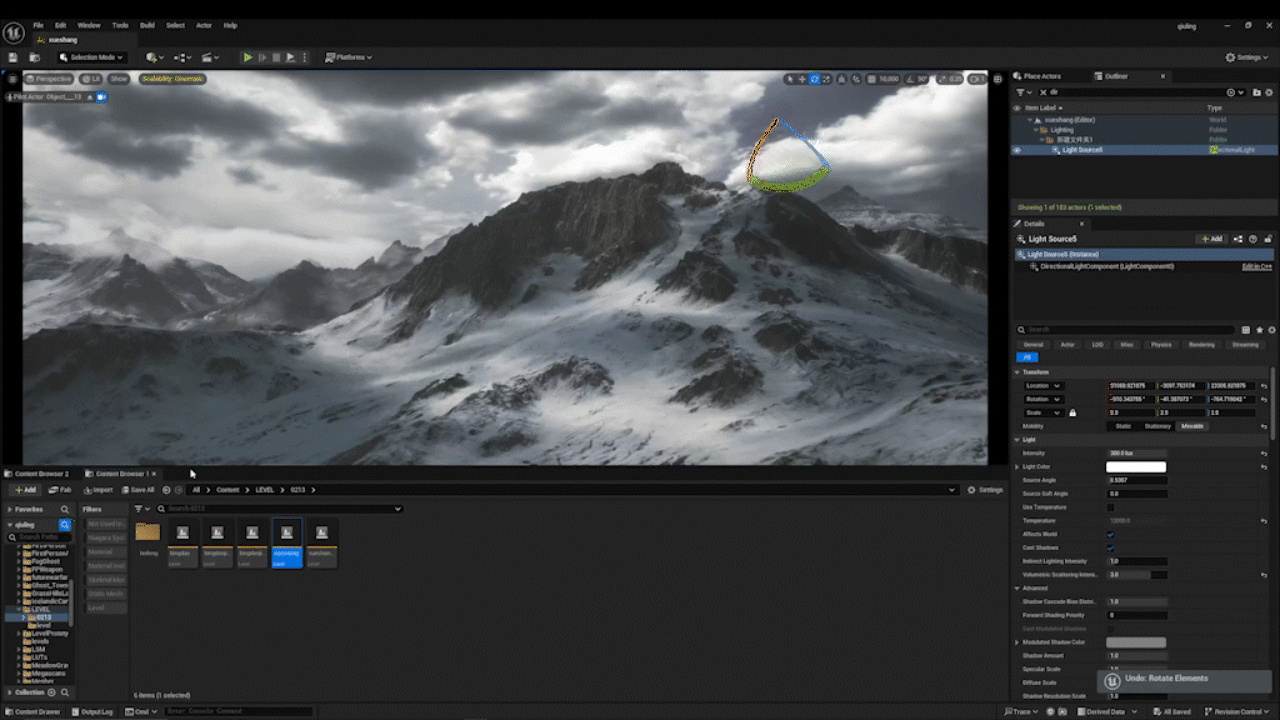Click the blue camera pilot icon

pyautogui.click(x=101, y=97)
